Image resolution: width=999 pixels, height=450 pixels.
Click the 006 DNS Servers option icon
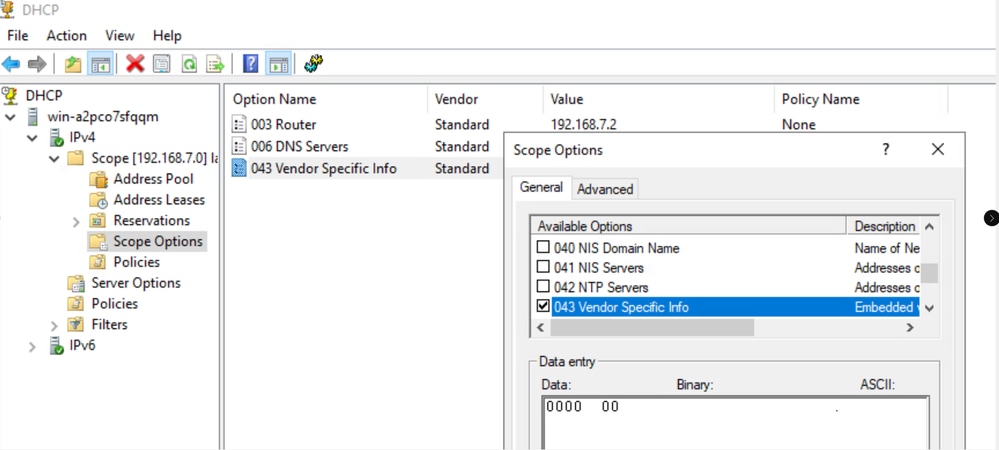tap(239, 147)
